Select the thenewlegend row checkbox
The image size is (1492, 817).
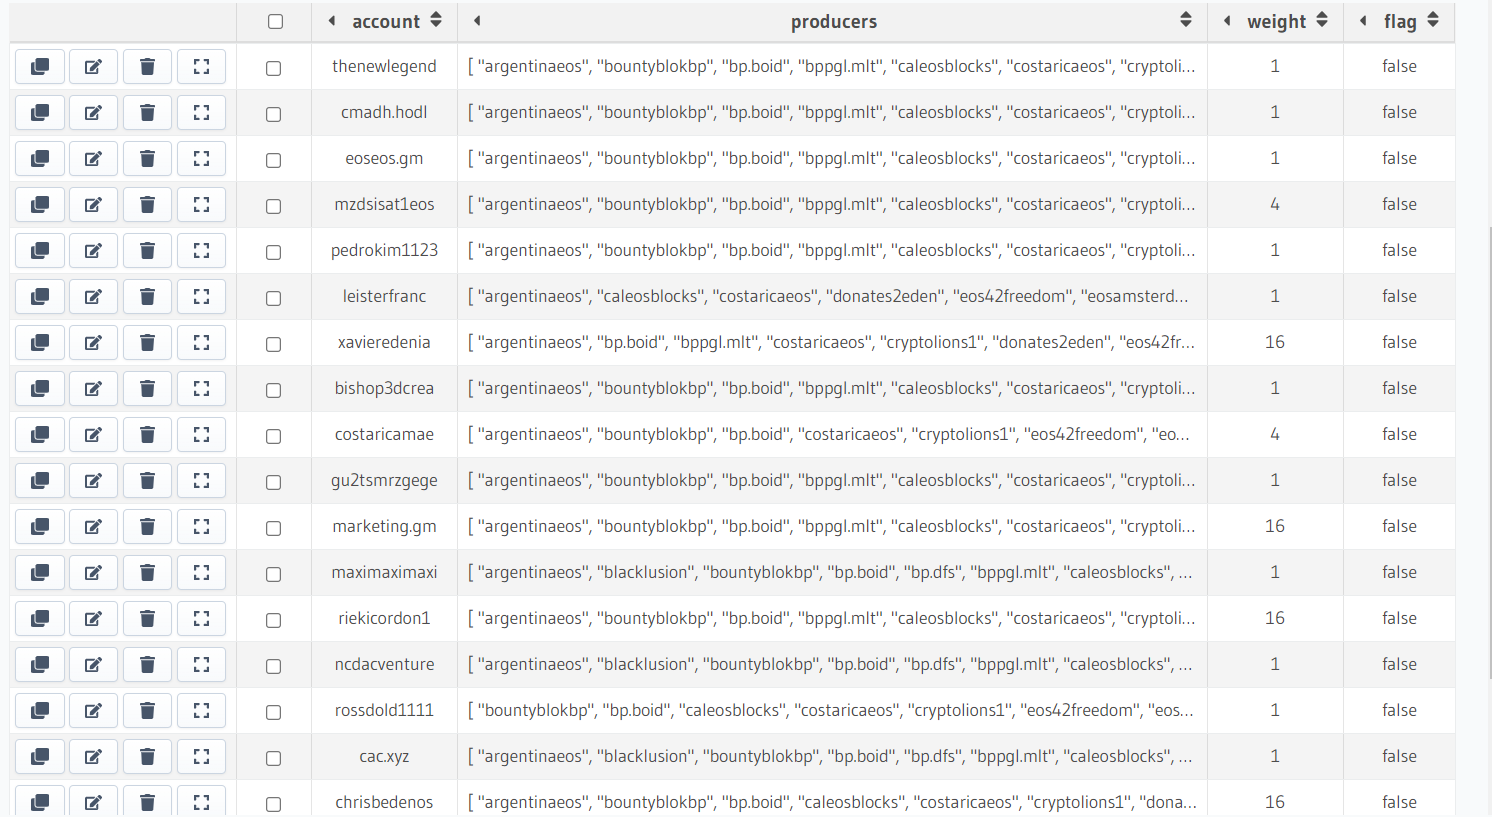[273, 68]
